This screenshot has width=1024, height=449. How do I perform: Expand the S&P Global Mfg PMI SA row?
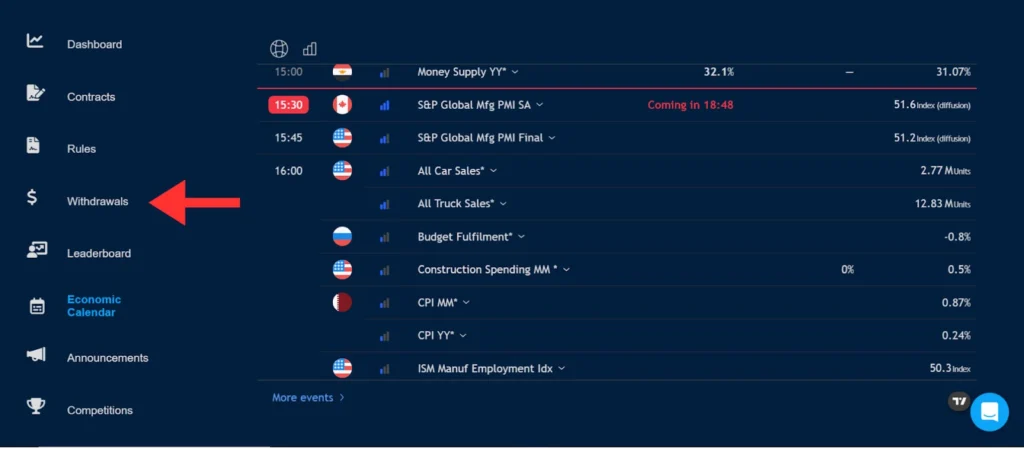point(480,105)
